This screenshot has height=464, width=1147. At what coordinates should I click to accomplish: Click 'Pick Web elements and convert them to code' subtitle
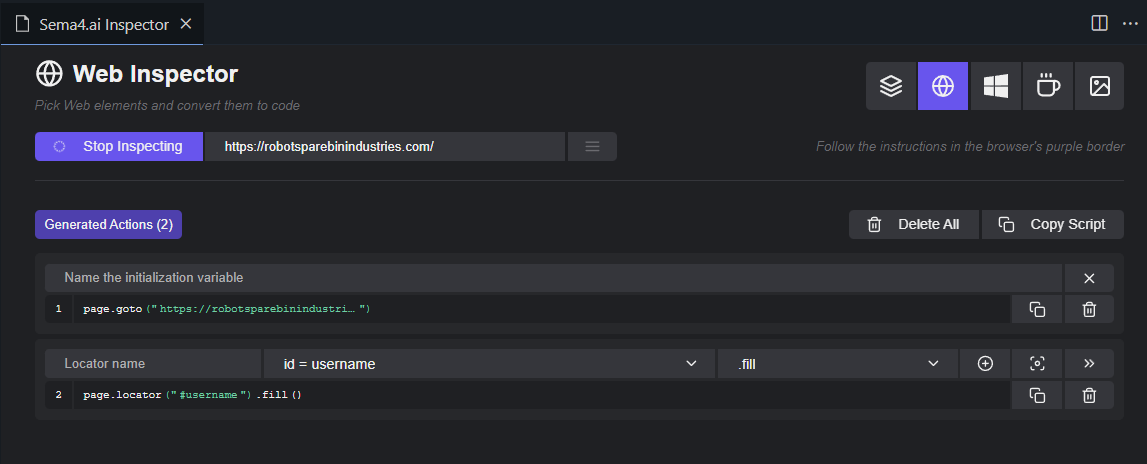168,105
